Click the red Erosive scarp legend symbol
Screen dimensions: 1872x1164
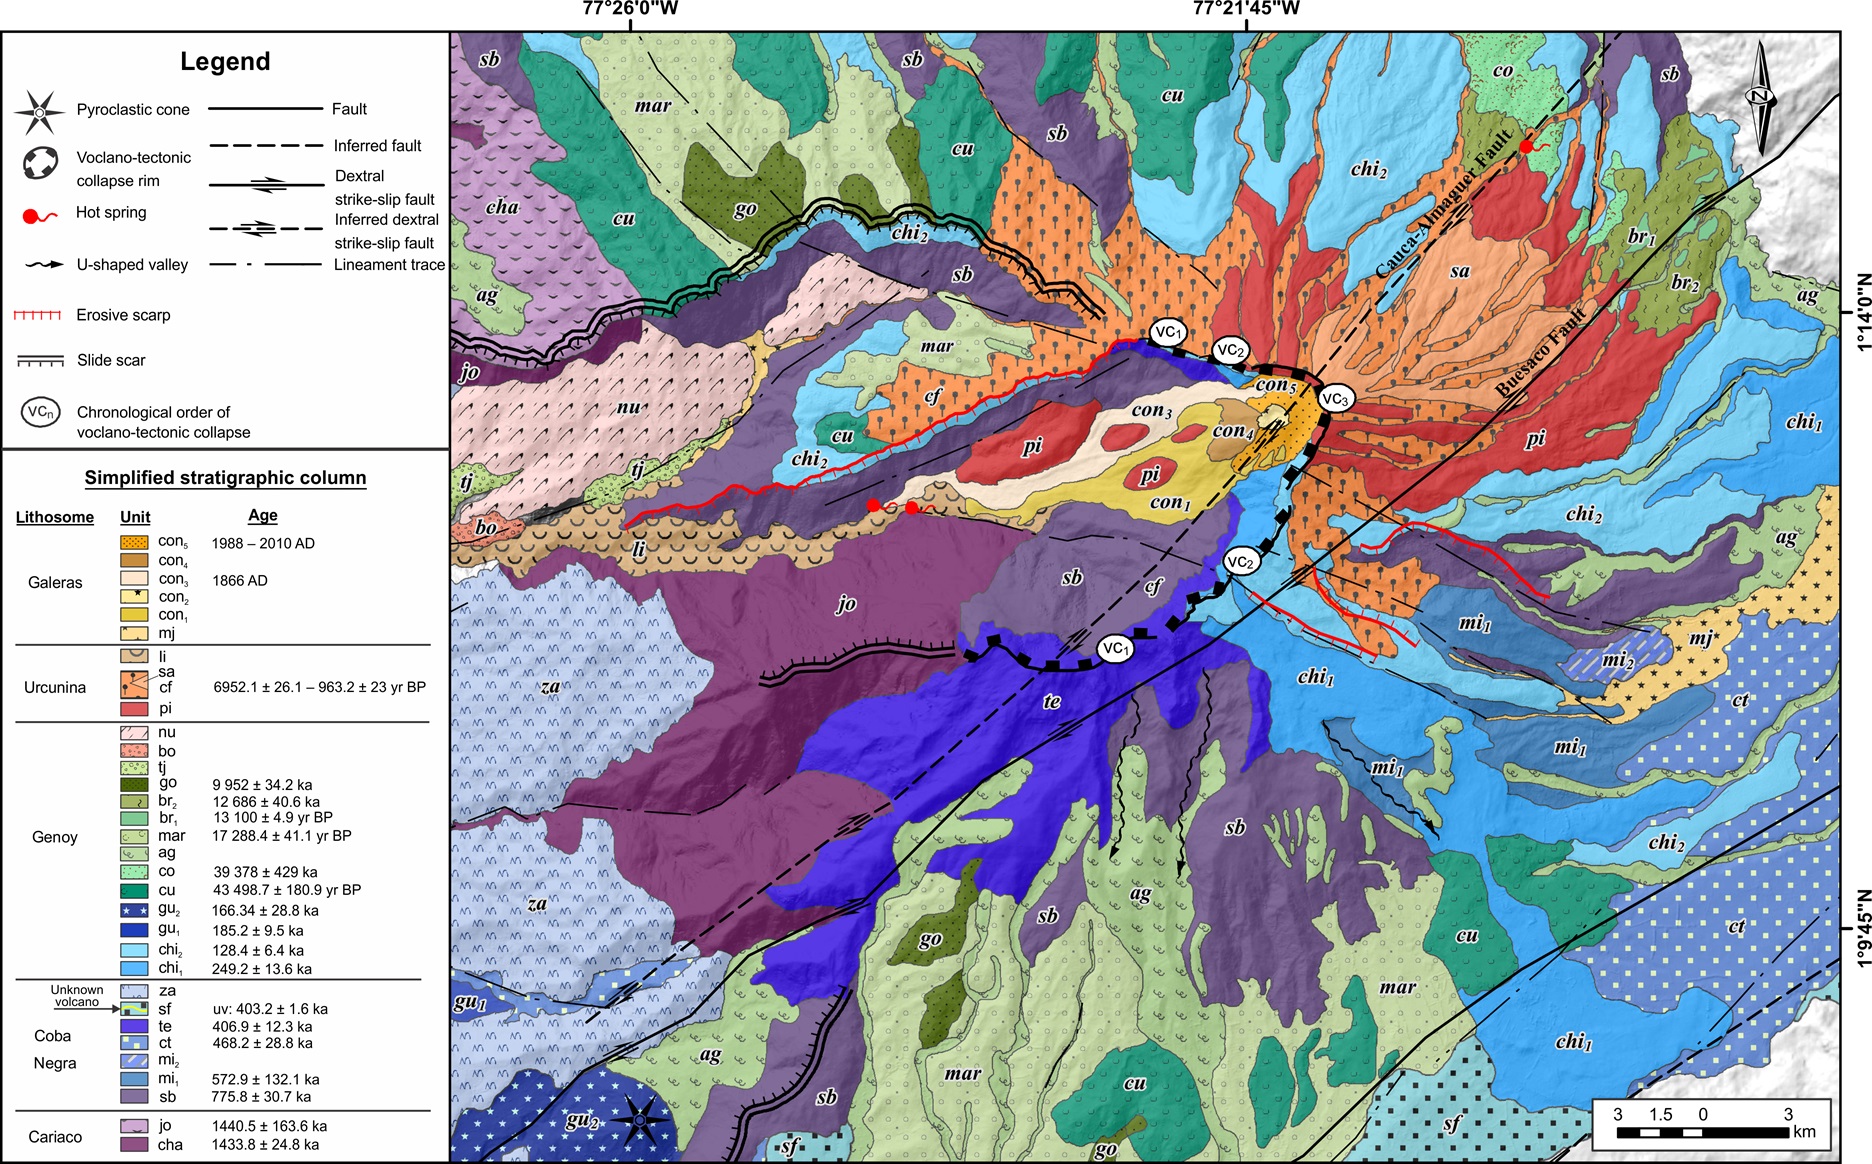click(x=38, y=315)
